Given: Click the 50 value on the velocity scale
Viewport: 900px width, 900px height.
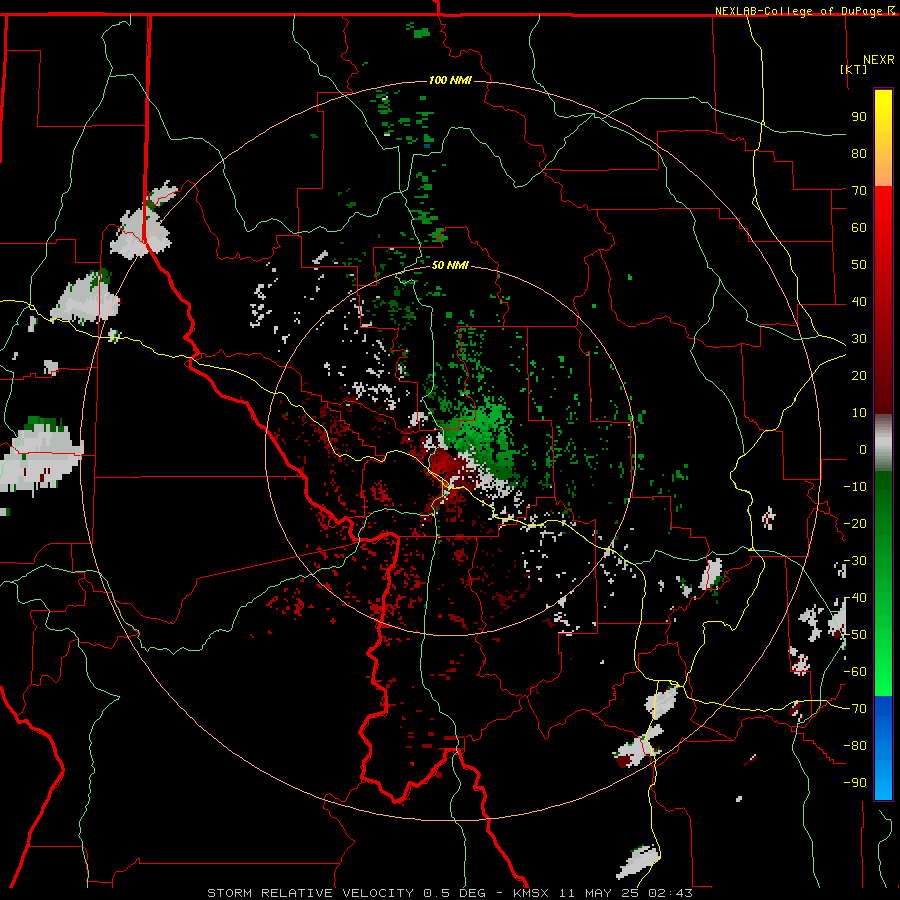Looking at the screenshot, I should pyautogui.click(x=859, y=265).
